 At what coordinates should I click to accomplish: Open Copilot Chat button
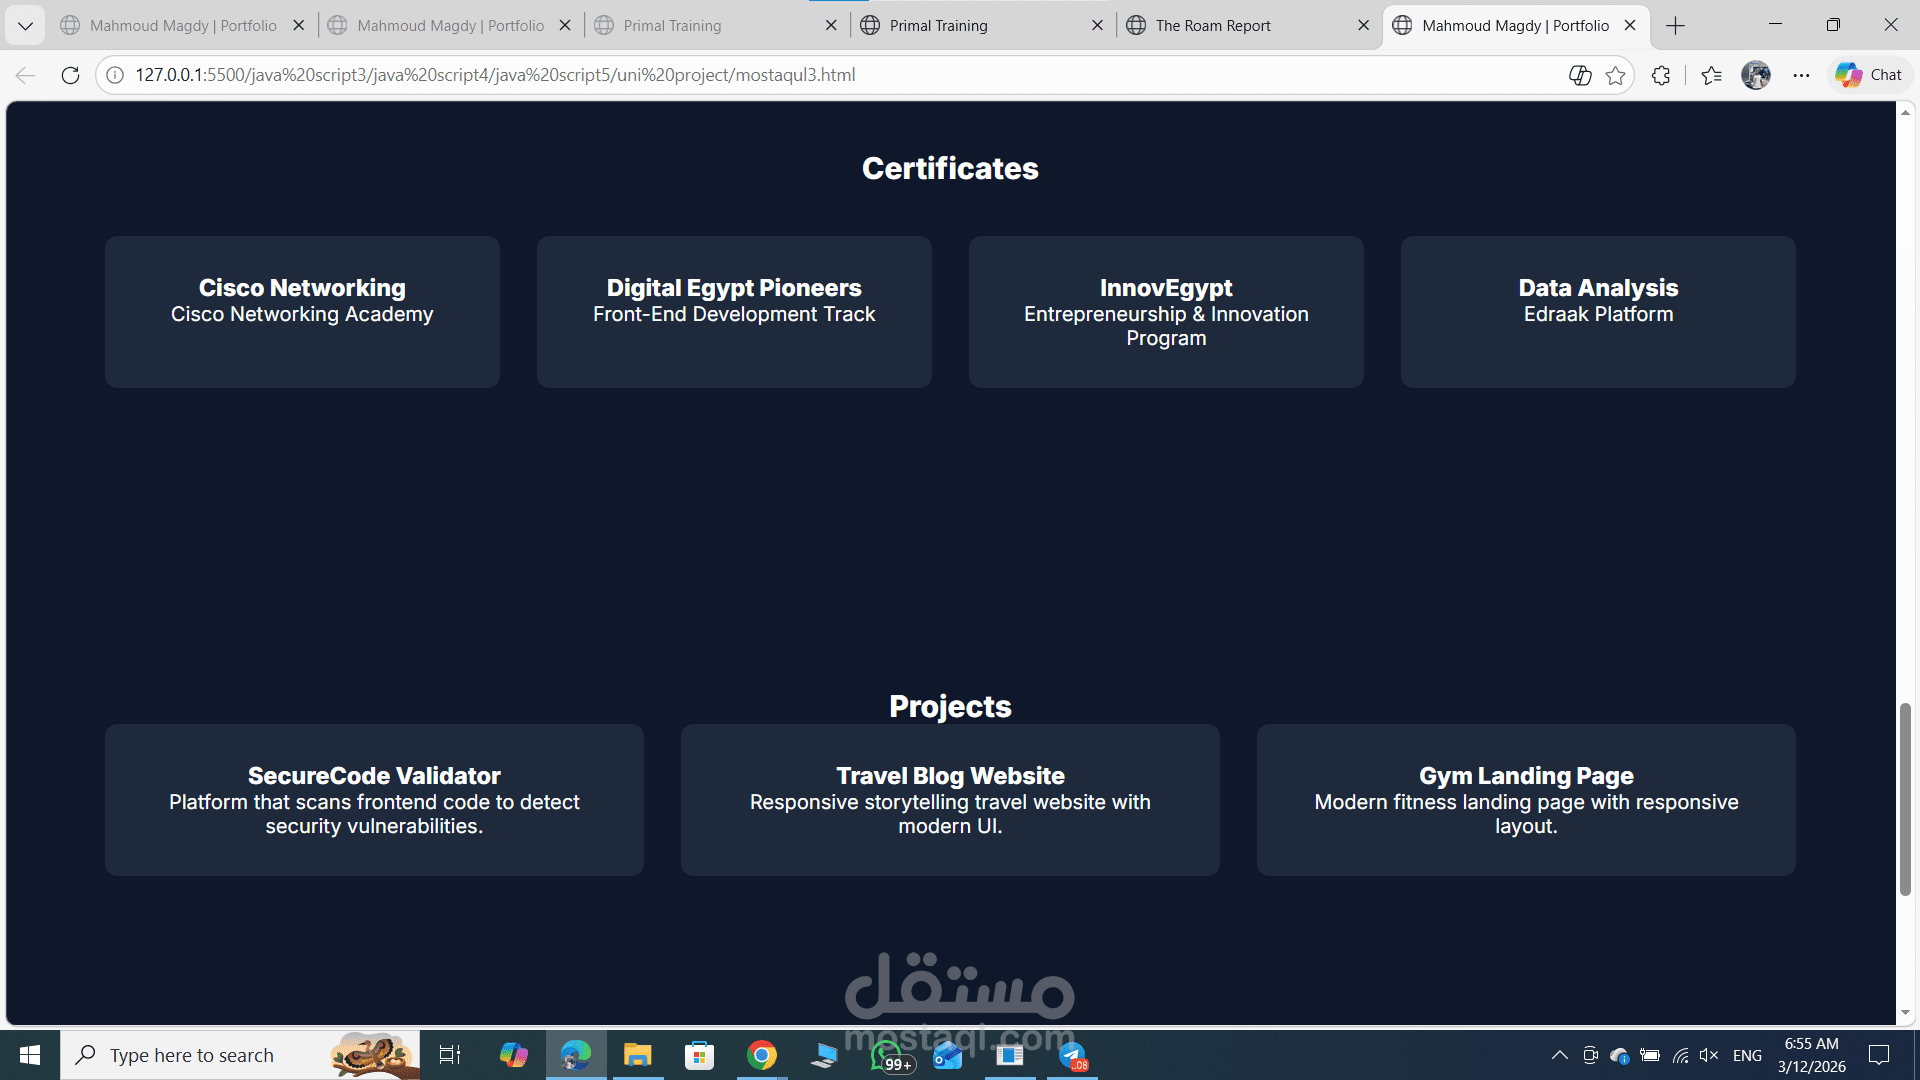click(1868, 75)
